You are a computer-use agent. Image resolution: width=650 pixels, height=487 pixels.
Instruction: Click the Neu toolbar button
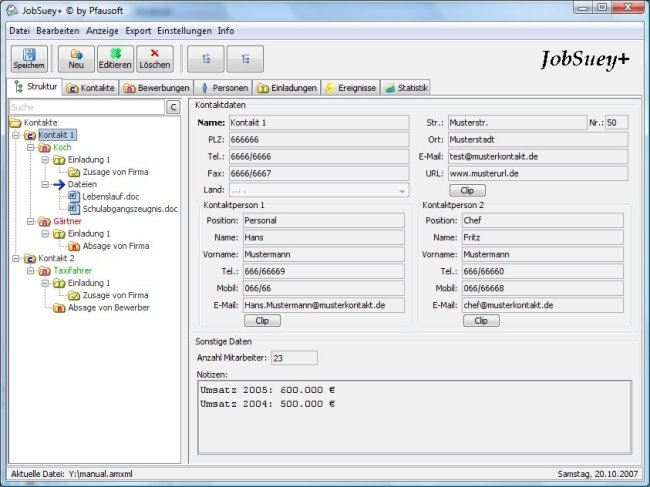tap(76, 58)
